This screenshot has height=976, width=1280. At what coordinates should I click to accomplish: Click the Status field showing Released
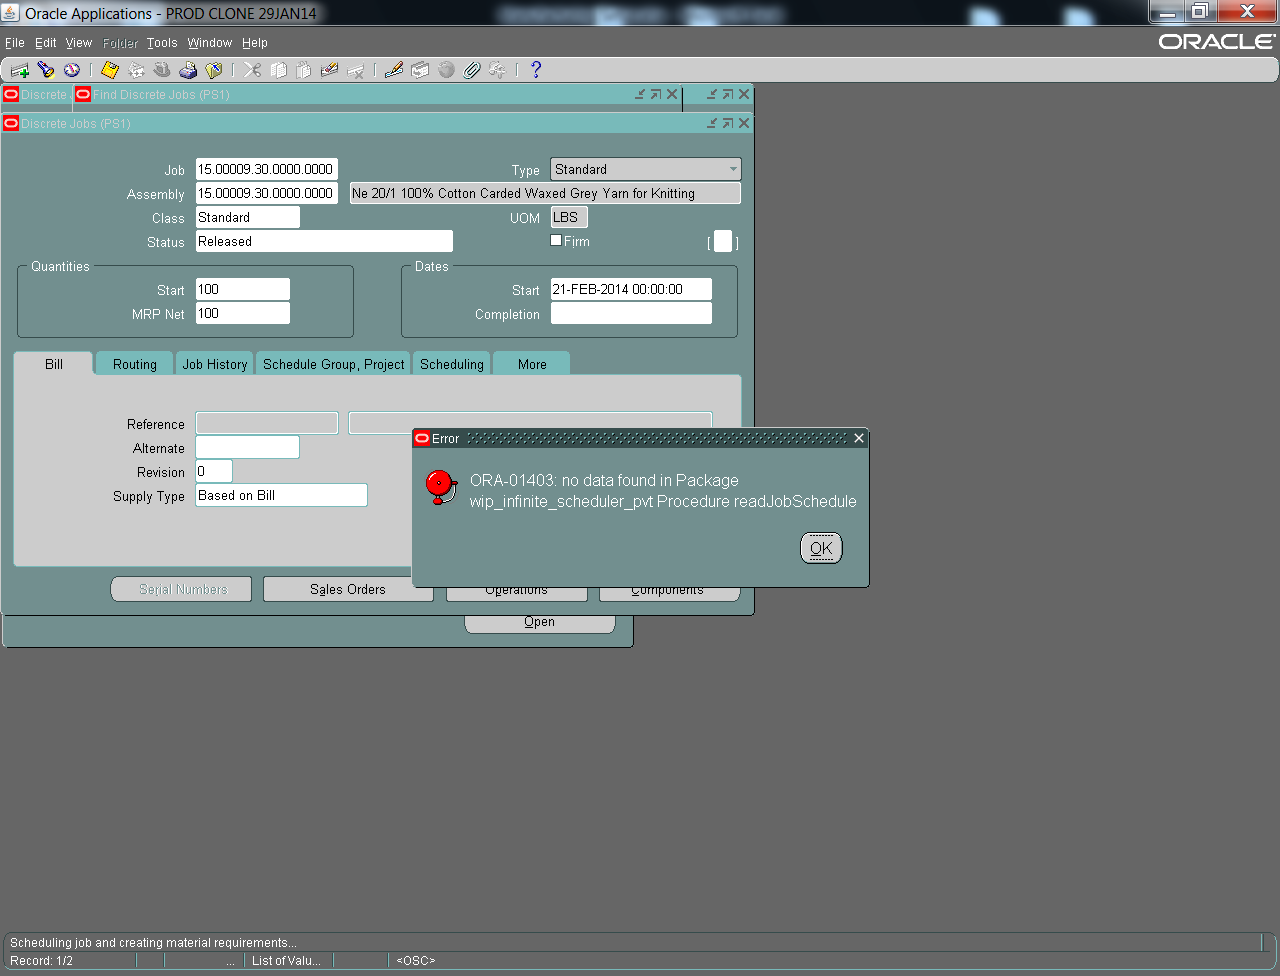(324, 241)
